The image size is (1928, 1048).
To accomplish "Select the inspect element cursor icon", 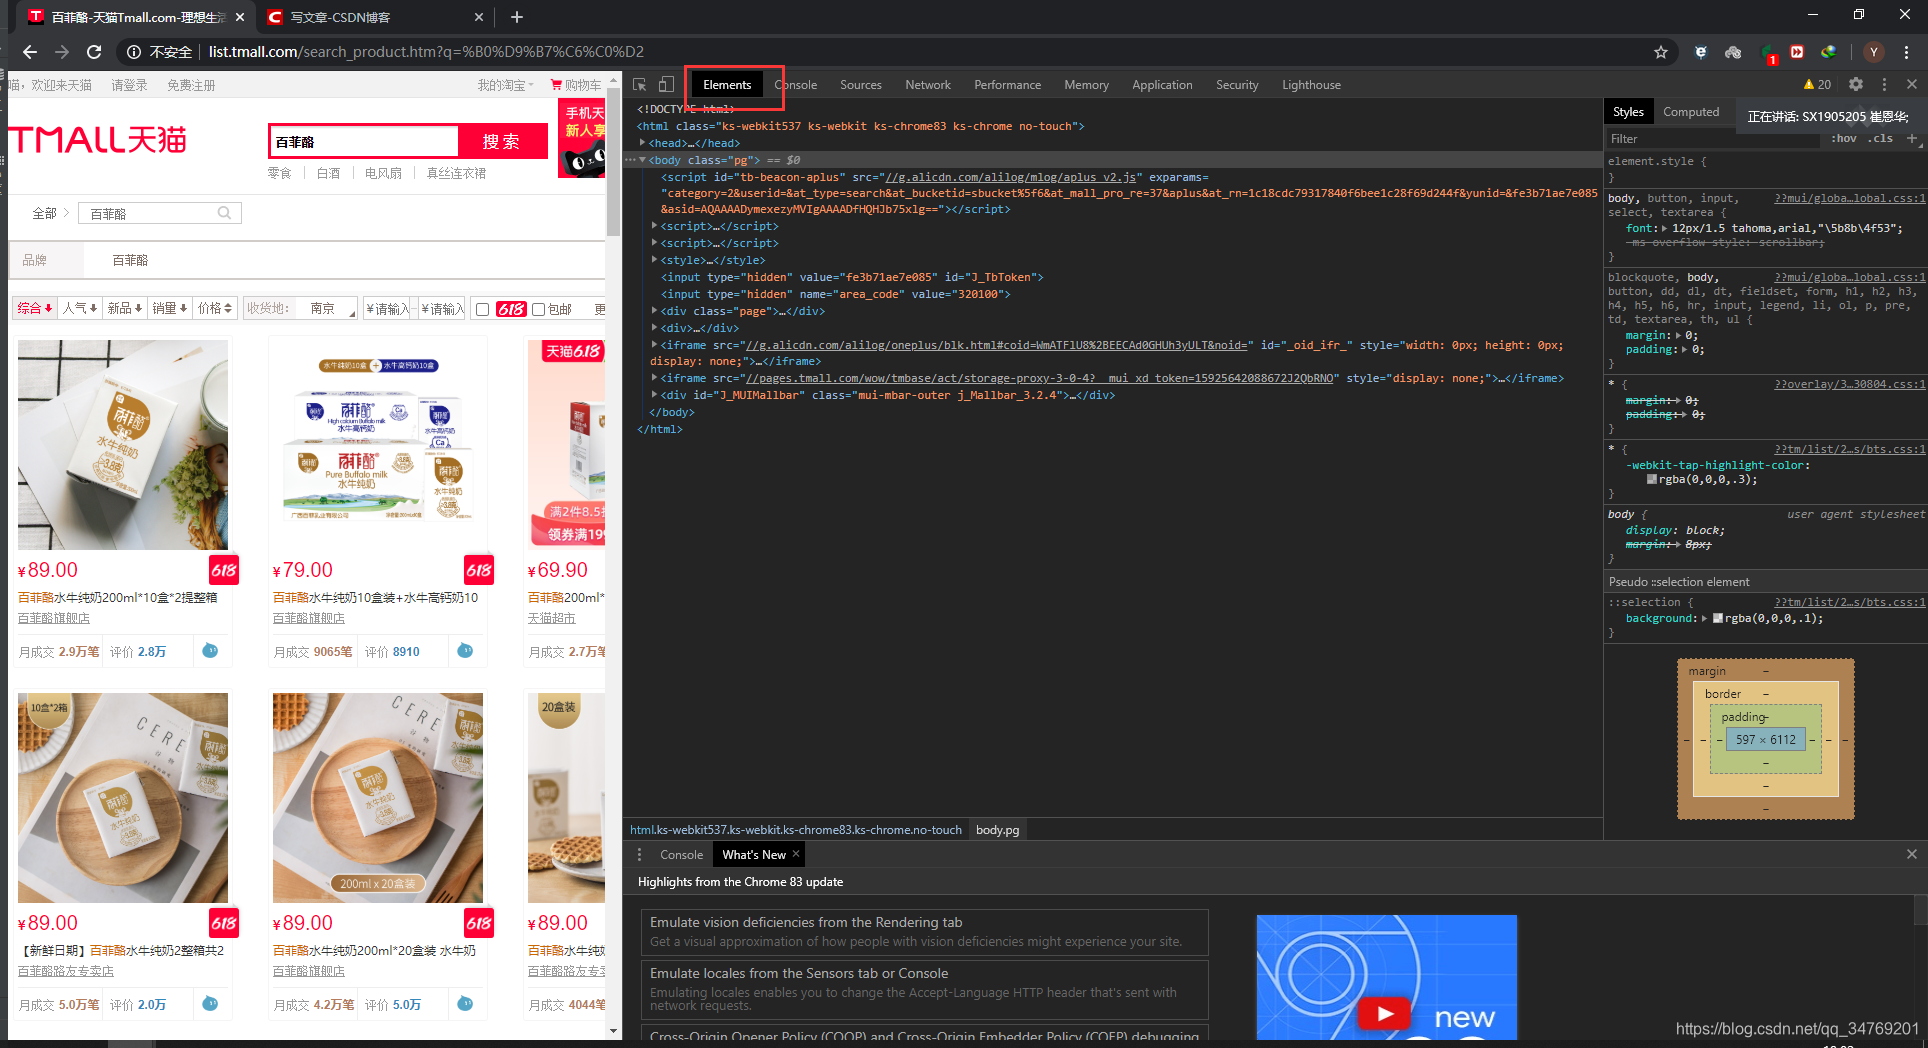I will click(639, 85).
